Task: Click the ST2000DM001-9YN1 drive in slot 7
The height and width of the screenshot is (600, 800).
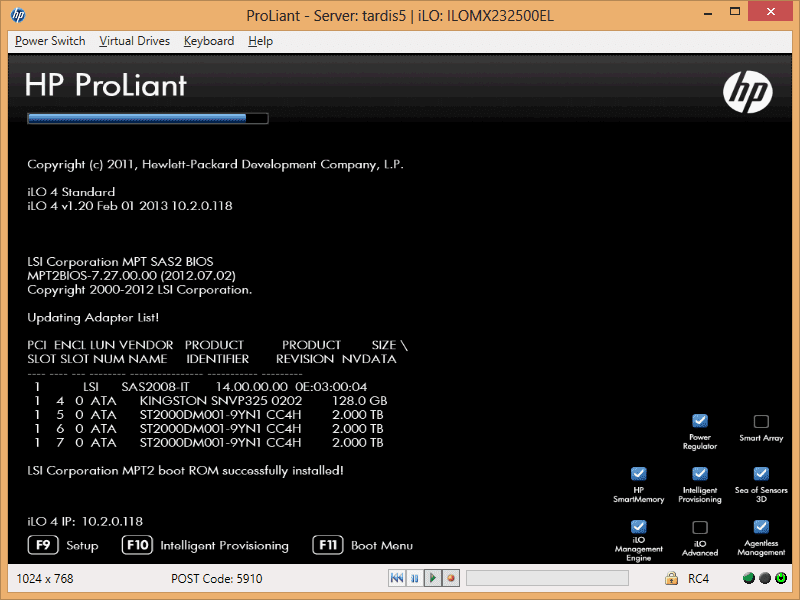Action: point(220,442)
